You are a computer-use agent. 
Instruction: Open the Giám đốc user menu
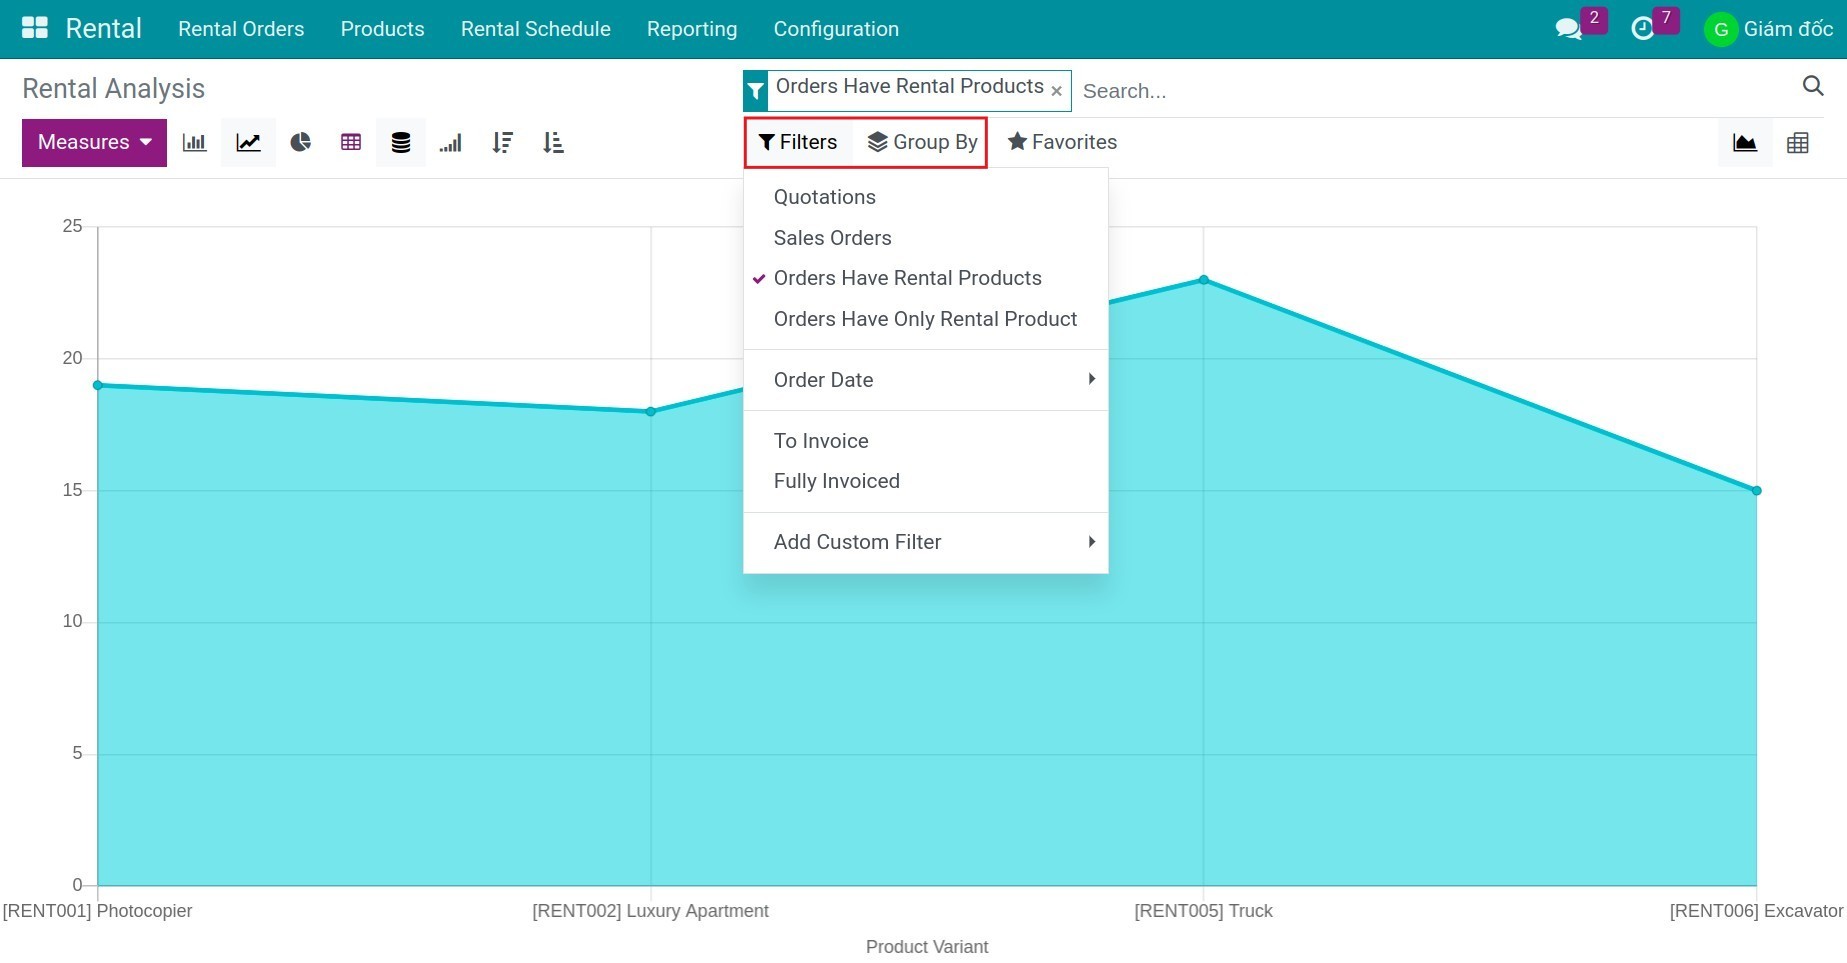(x=1788, y=29)
